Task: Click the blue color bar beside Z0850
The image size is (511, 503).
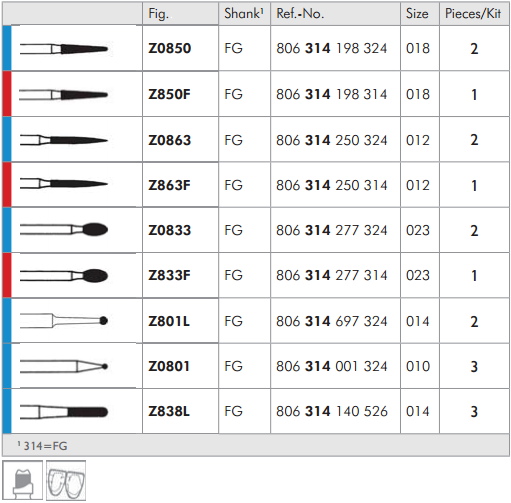Action: tap(7, 48)
